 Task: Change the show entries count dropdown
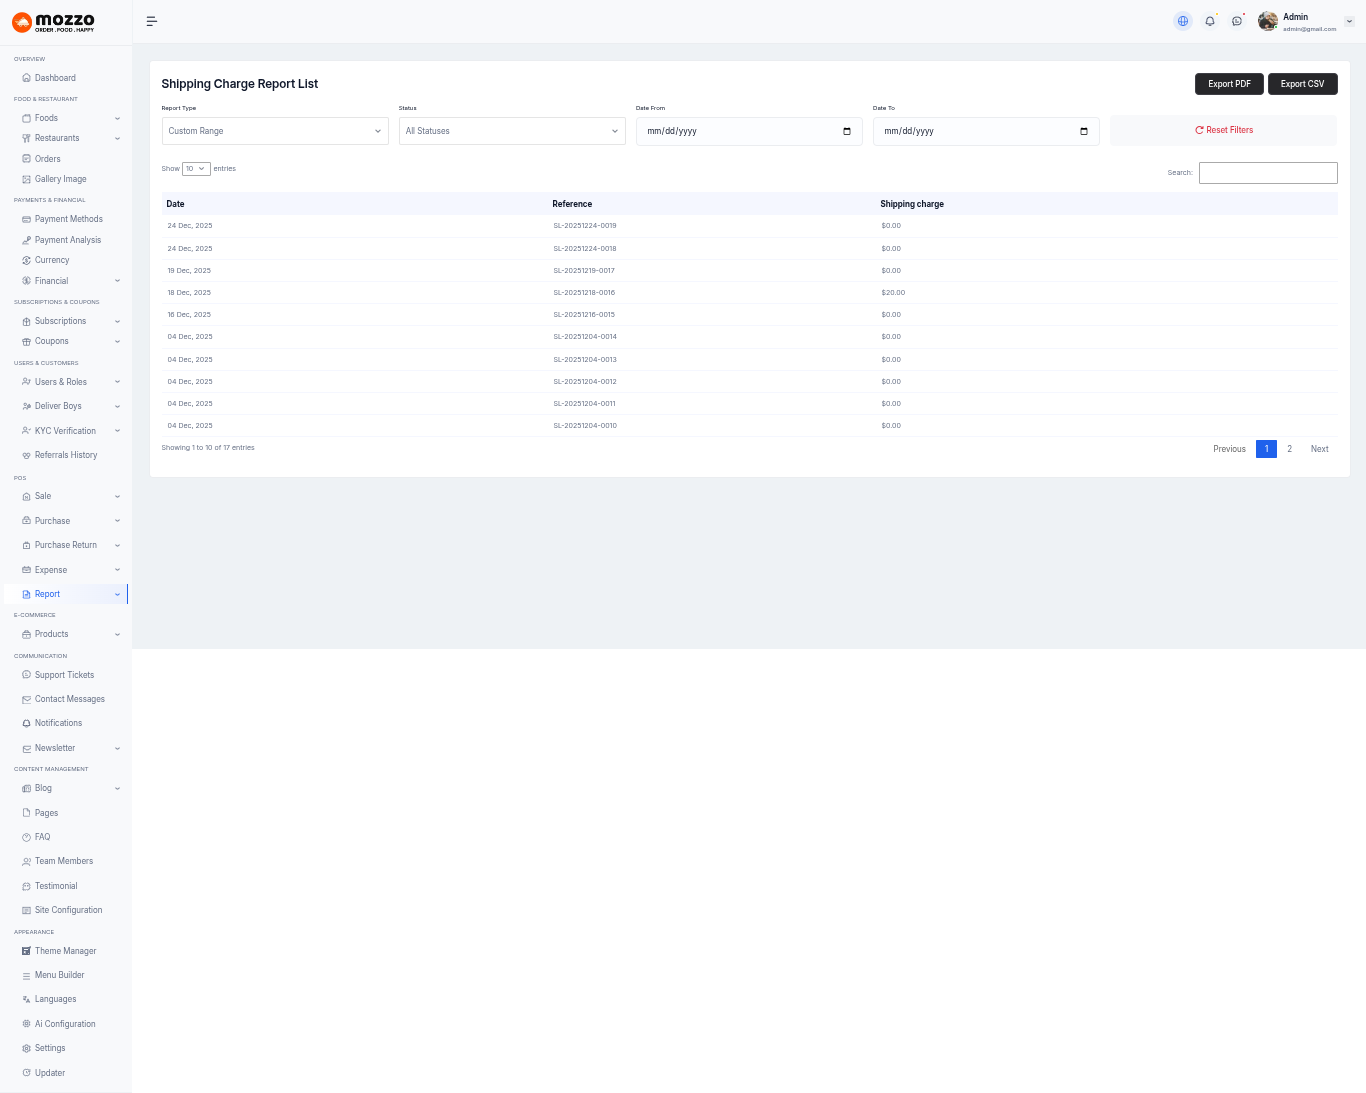click(x=196, y=169)
